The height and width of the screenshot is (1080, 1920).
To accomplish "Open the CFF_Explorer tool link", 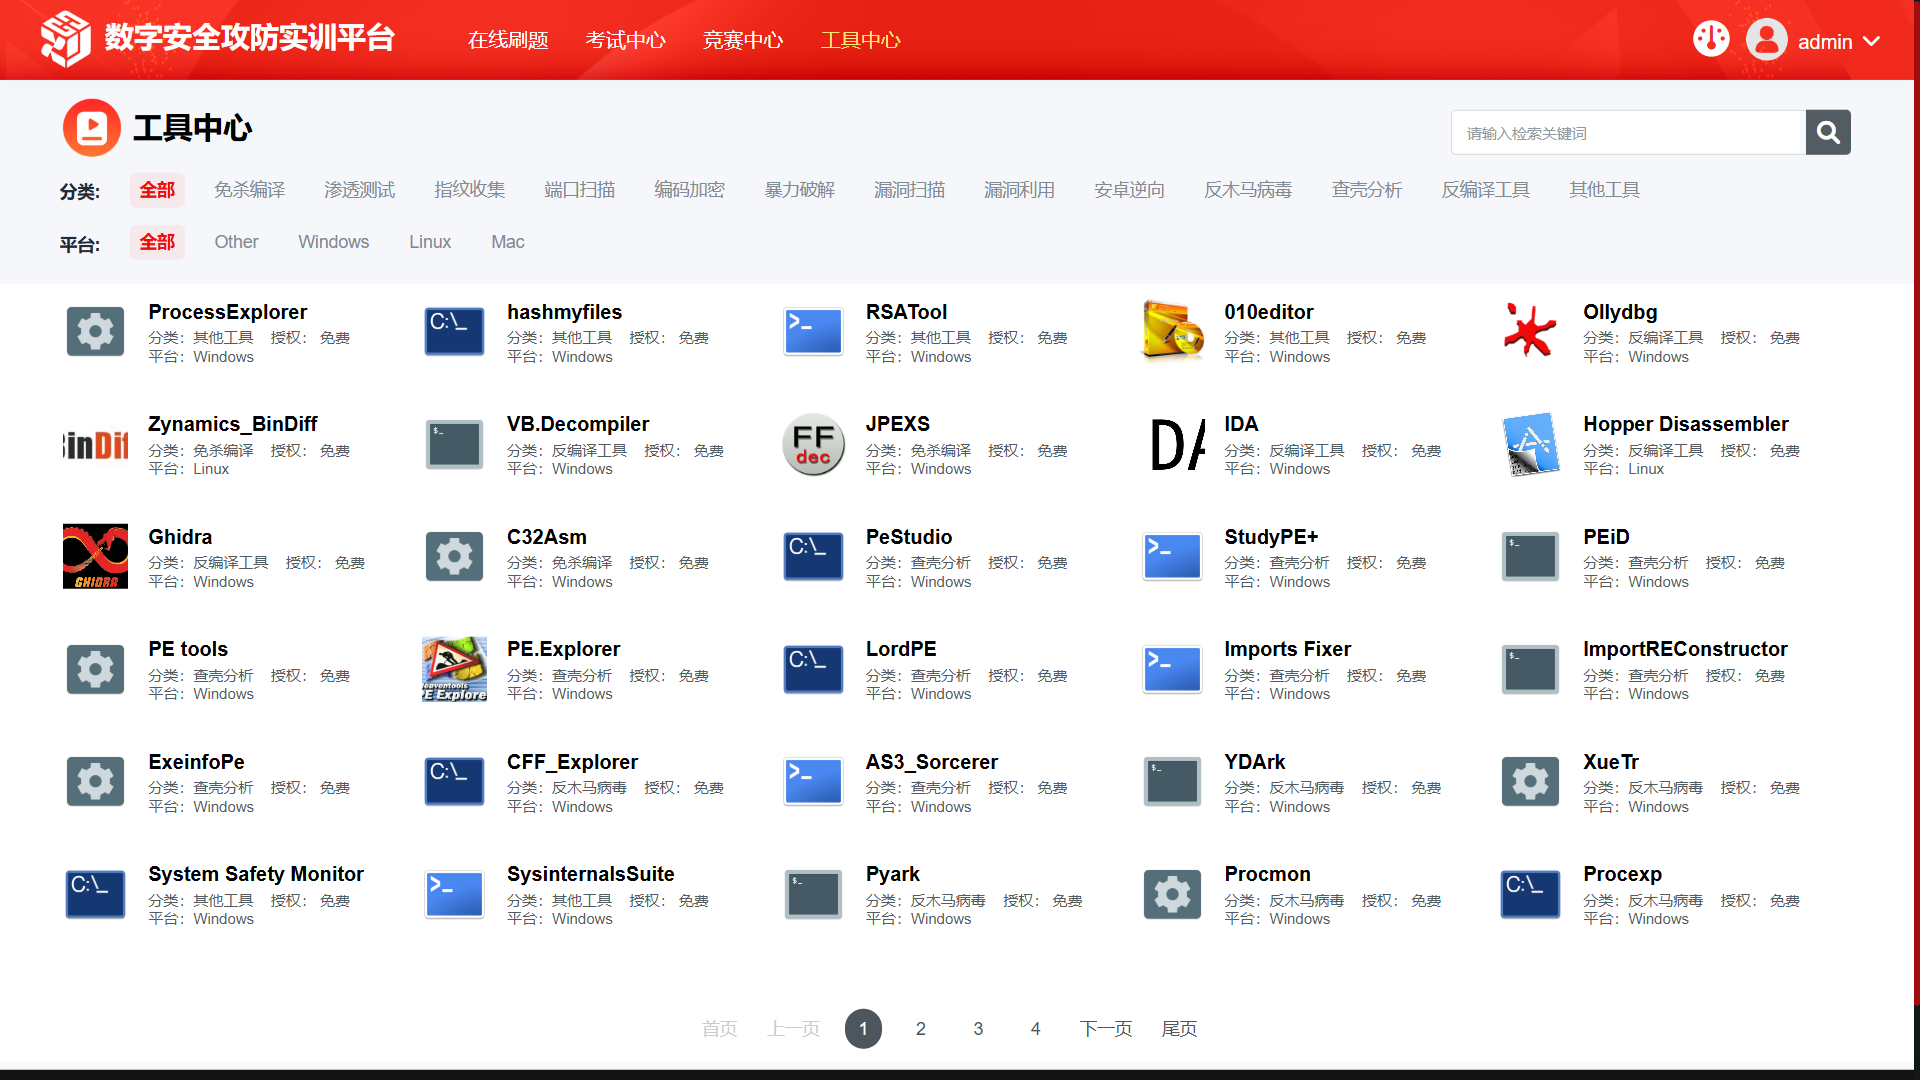I will [572, 762].
